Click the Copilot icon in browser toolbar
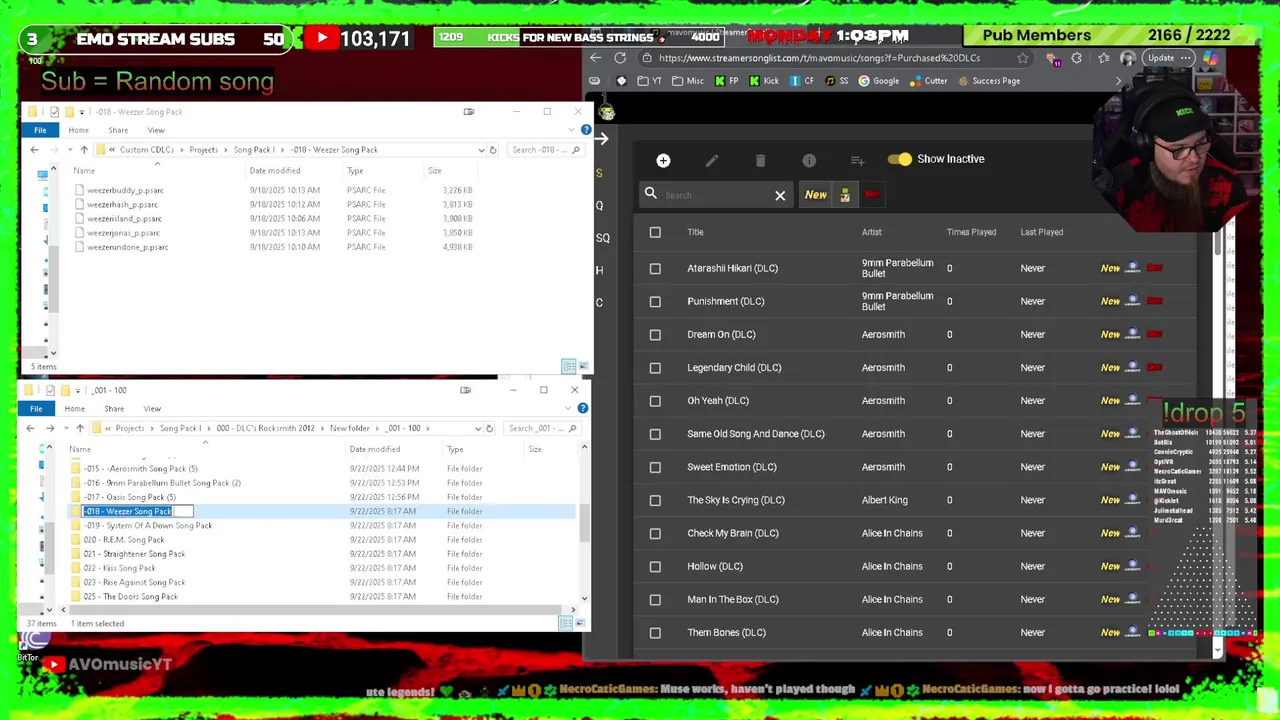 1210,58
